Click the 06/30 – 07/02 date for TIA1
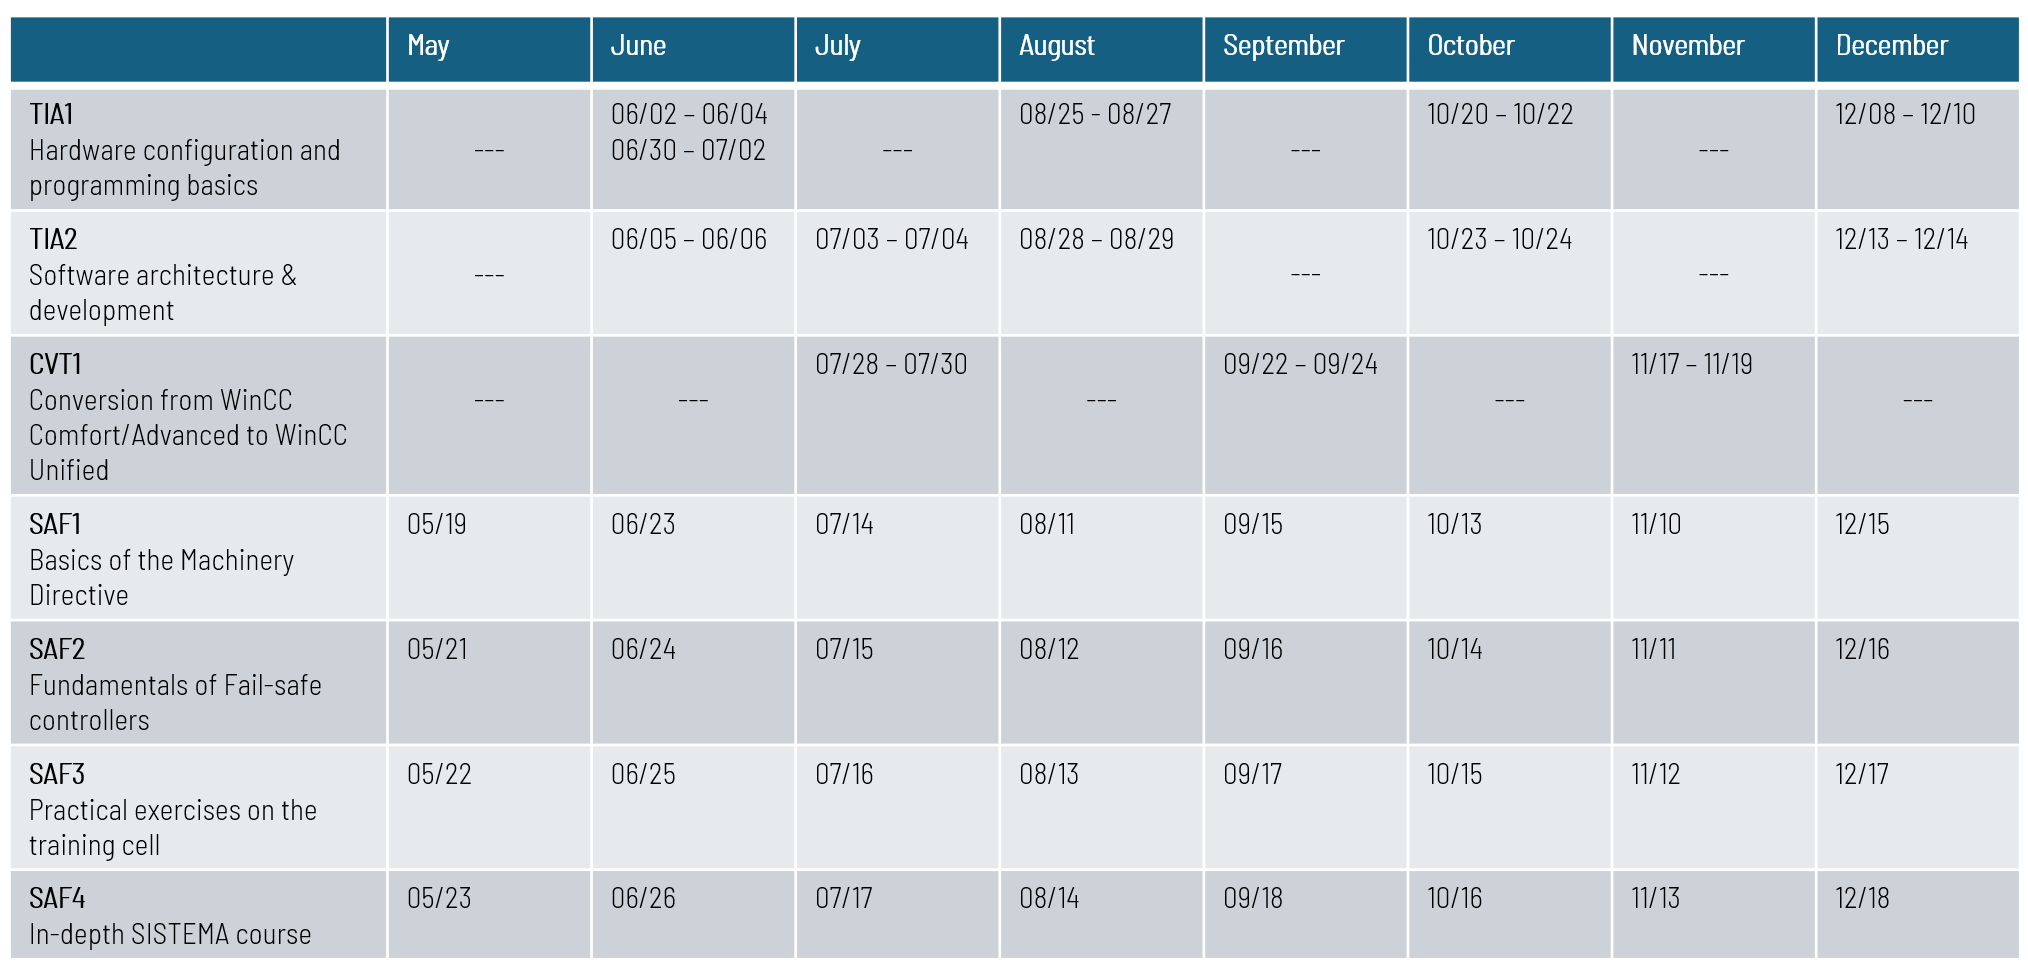 (x=688, y=150)
